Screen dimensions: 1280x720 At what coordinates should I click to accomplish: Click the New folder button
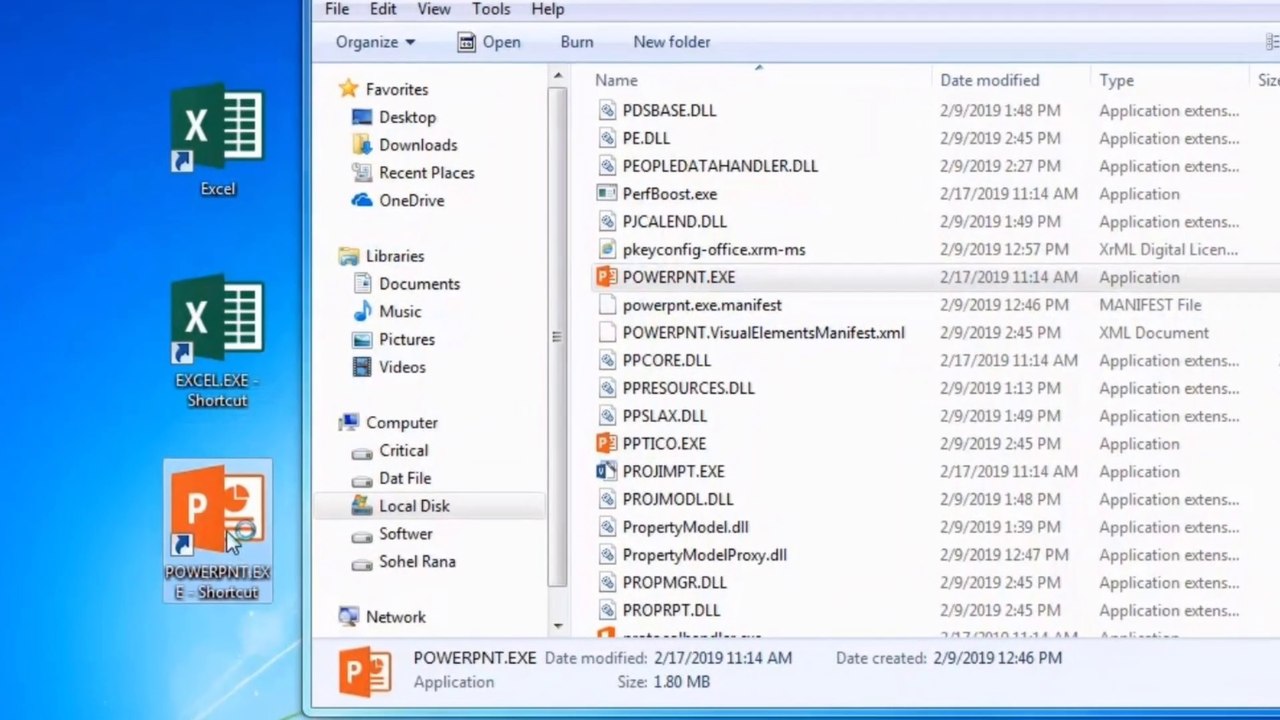(672, 42)
